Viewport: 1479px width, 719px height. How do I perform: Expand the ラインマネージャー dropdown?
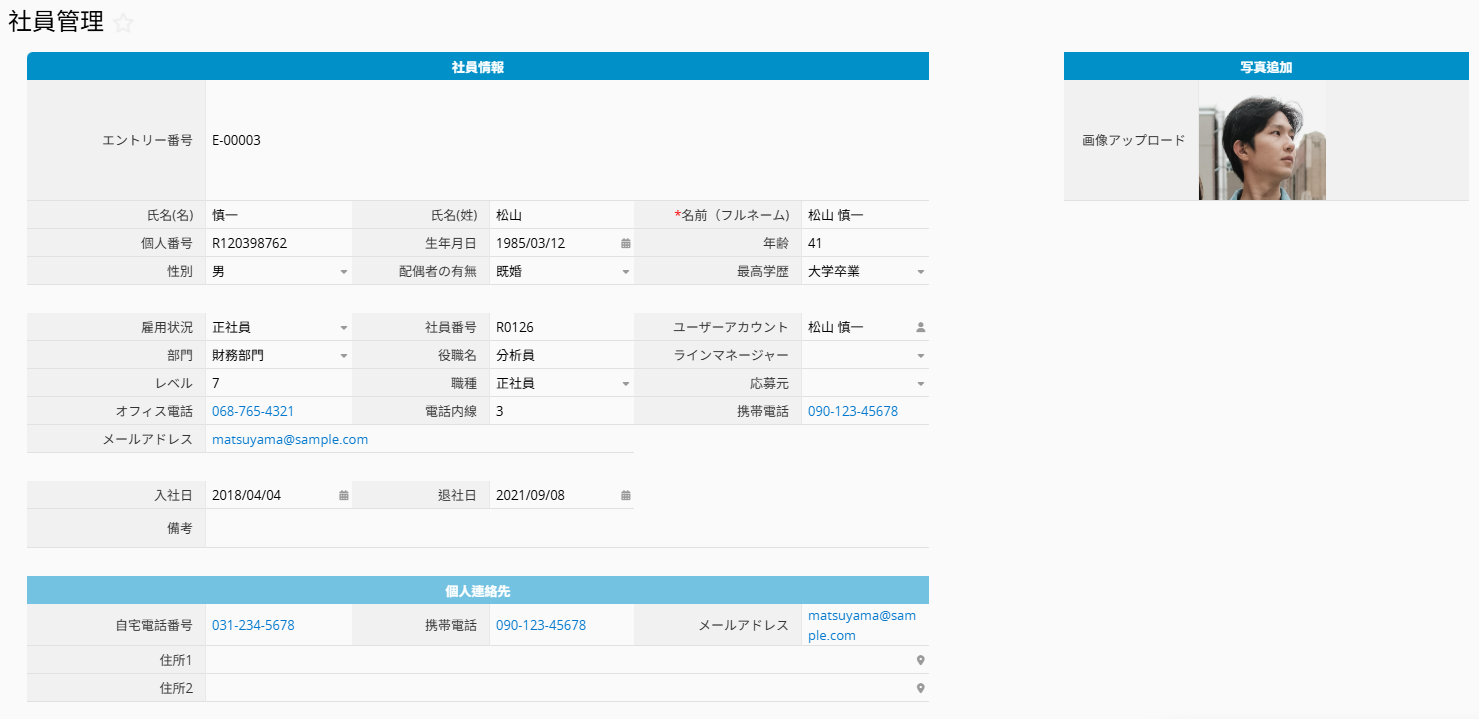920,356
